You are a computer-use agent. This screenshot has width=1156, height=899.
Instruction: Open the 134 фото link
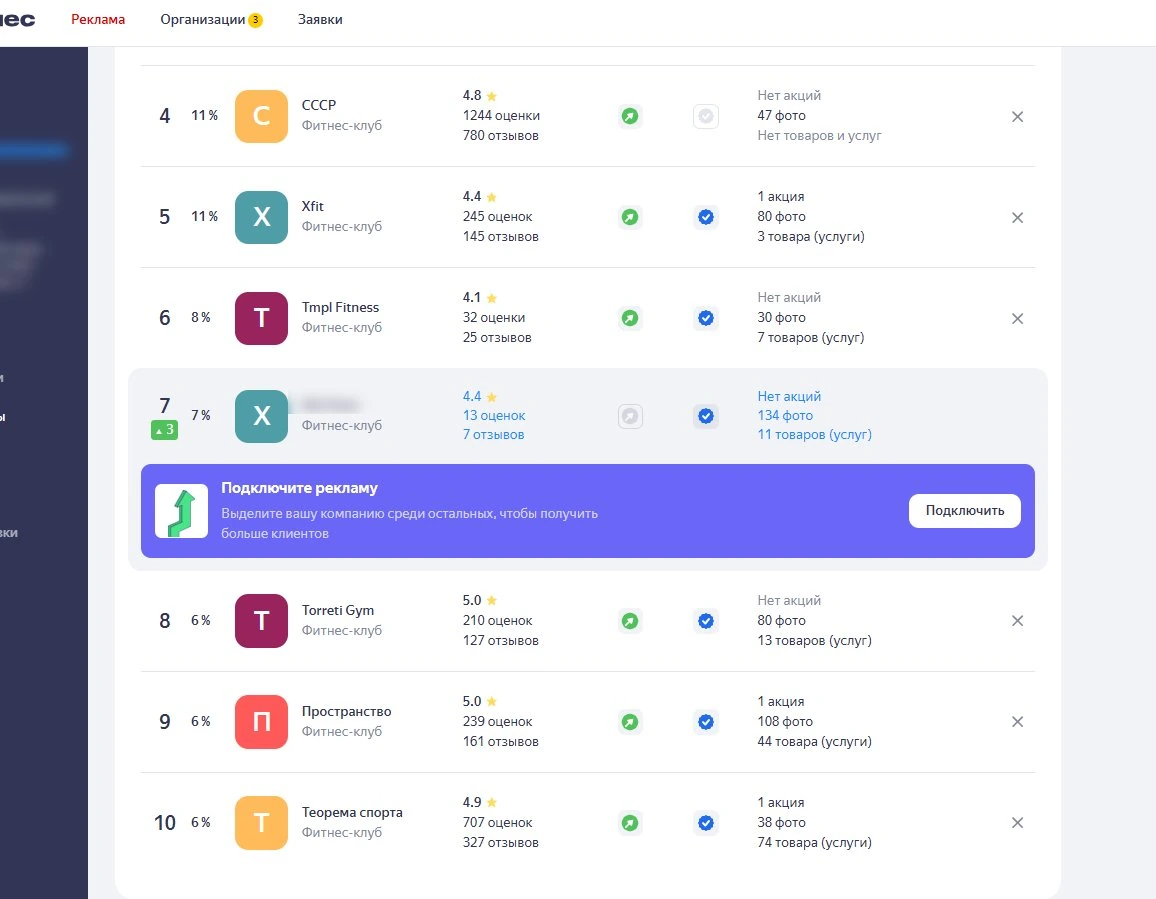785,416
